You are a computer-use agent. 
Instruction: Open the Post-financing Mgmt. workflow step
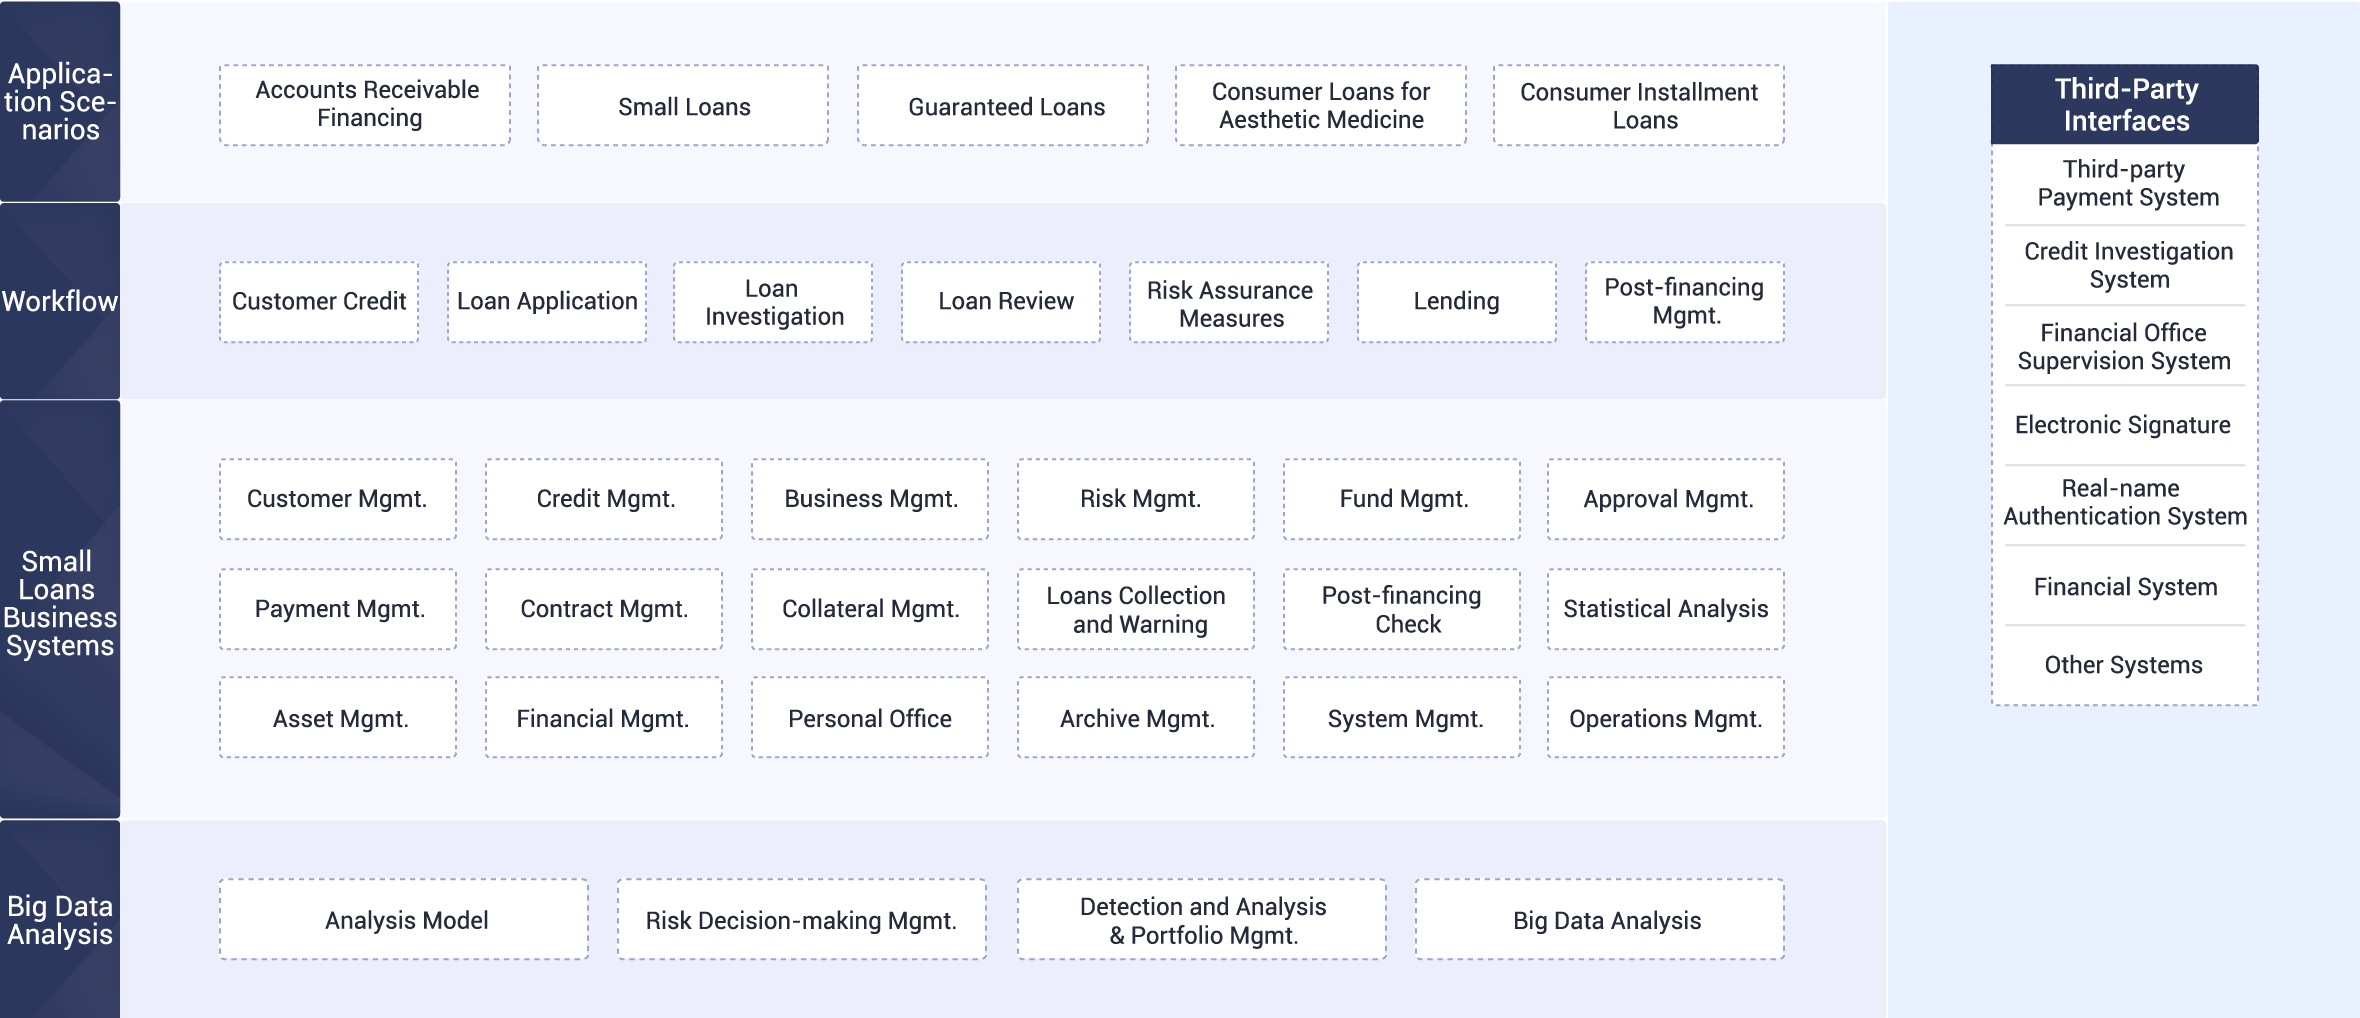point(1685,302)
